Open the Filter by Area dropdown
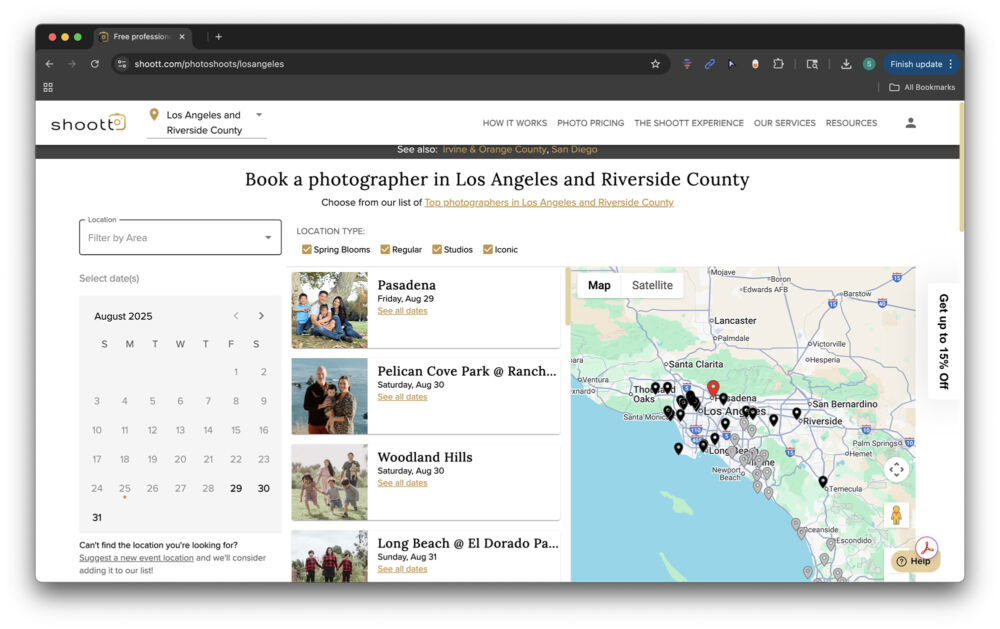 (x=180, y=238)
